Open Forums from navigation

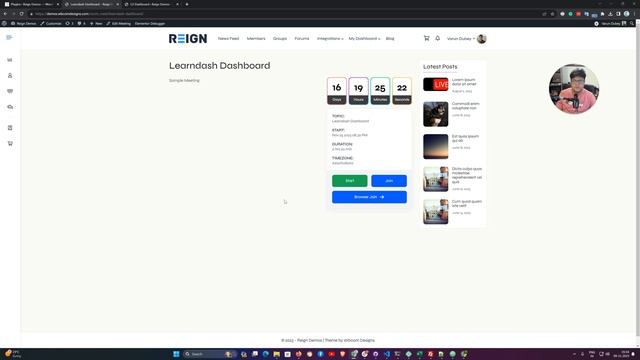pyautogui.click(x=302, y=39)
